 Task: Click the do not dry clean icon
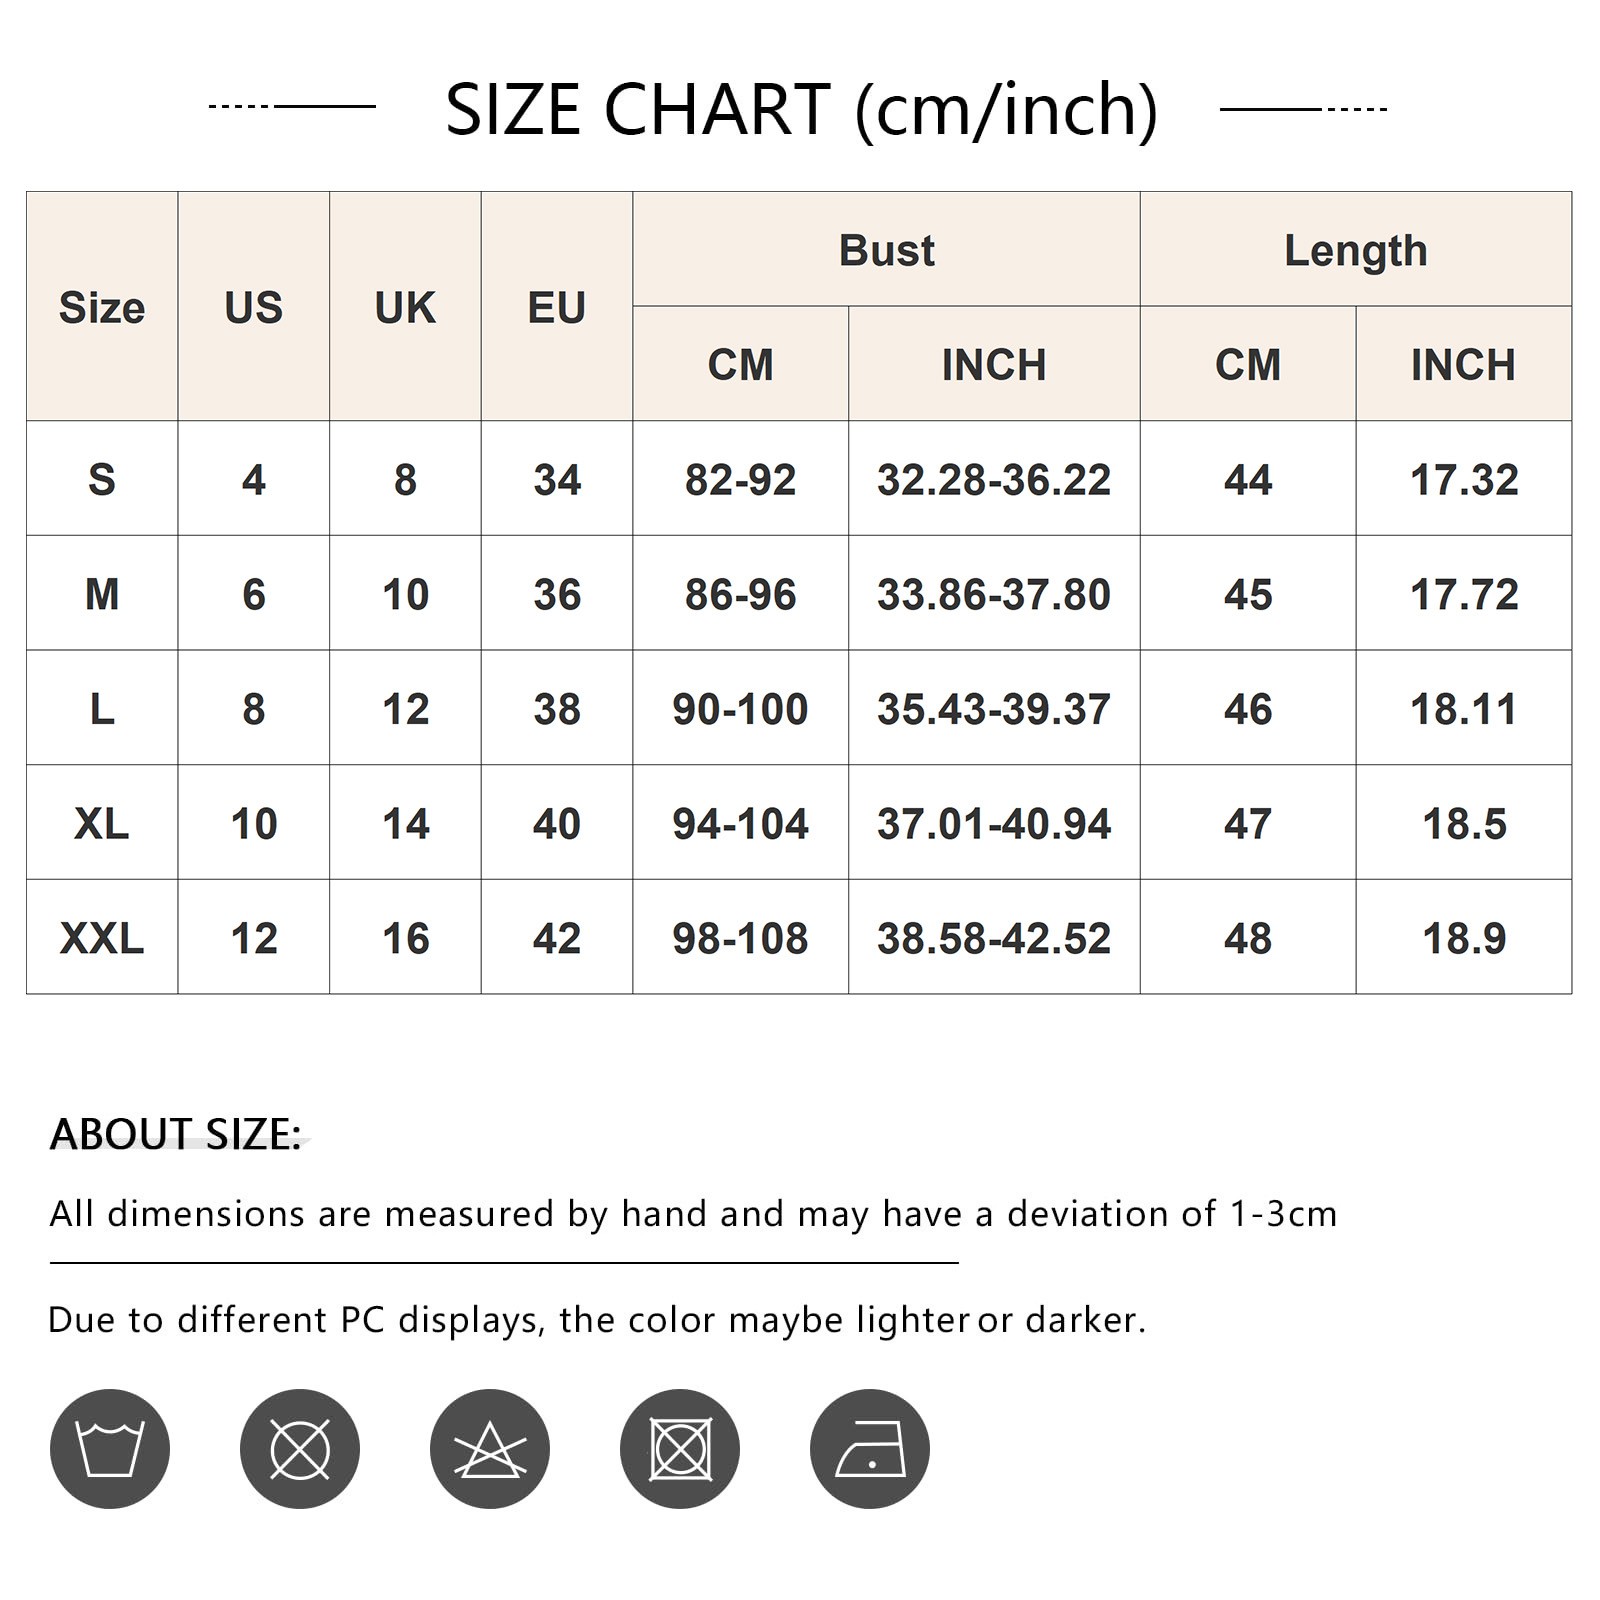(x=300, y=1449)
